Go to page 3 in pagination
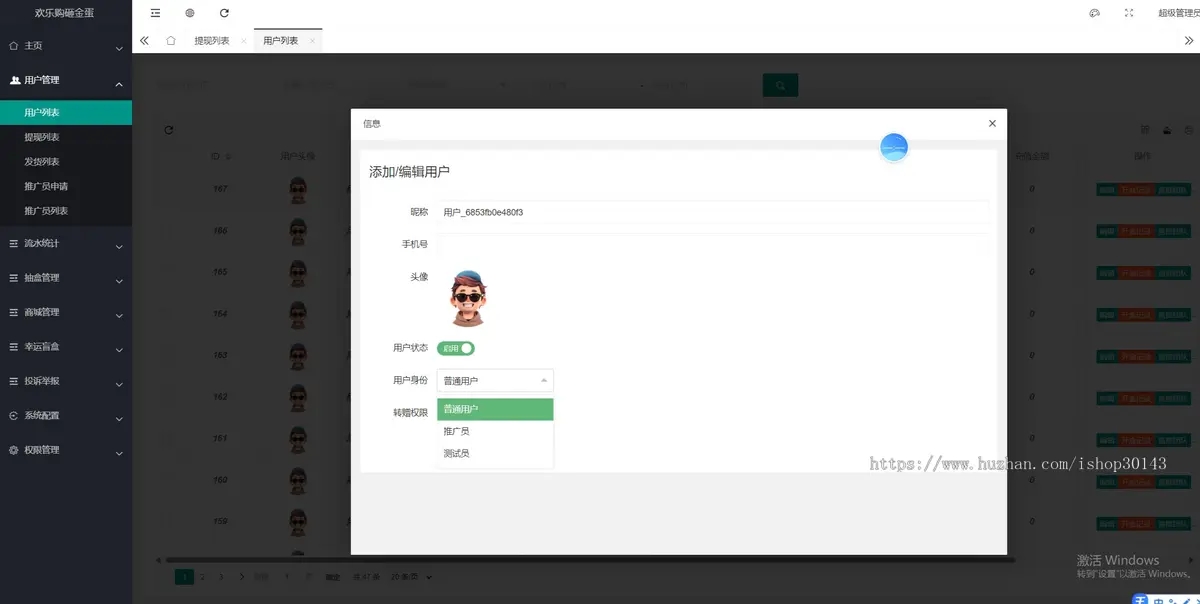Viewport: 1200px width, 604px height. tap(221, 576)
